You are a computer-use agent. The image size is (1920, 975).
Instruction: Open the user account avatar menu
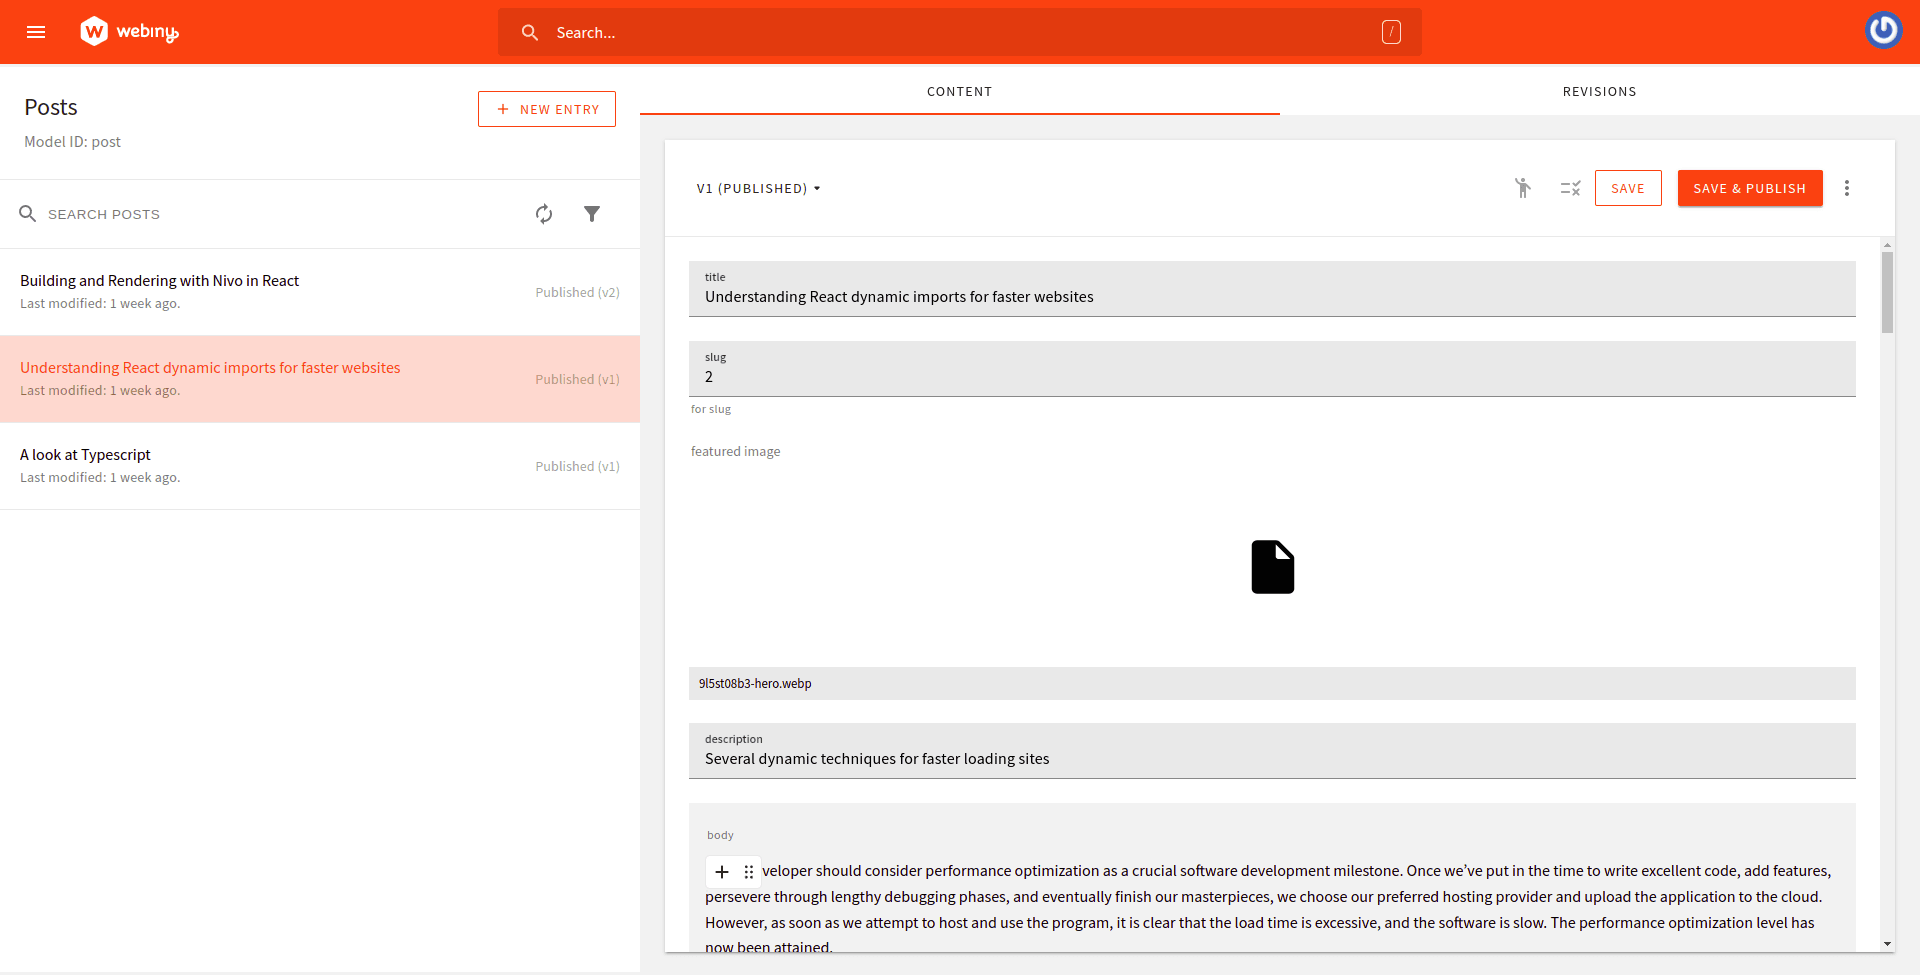(1883, 30)
